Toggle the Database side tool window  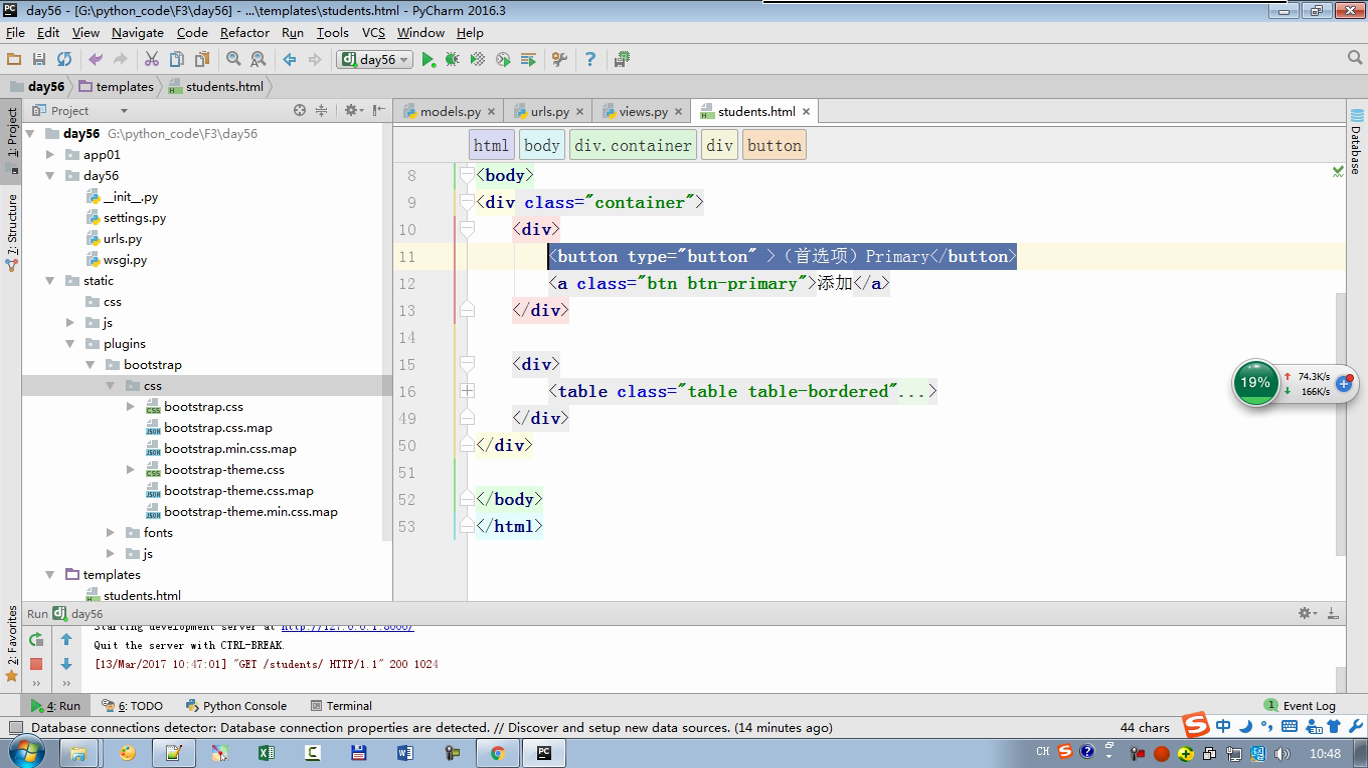pyautogui.click(x=1356, y=142)
